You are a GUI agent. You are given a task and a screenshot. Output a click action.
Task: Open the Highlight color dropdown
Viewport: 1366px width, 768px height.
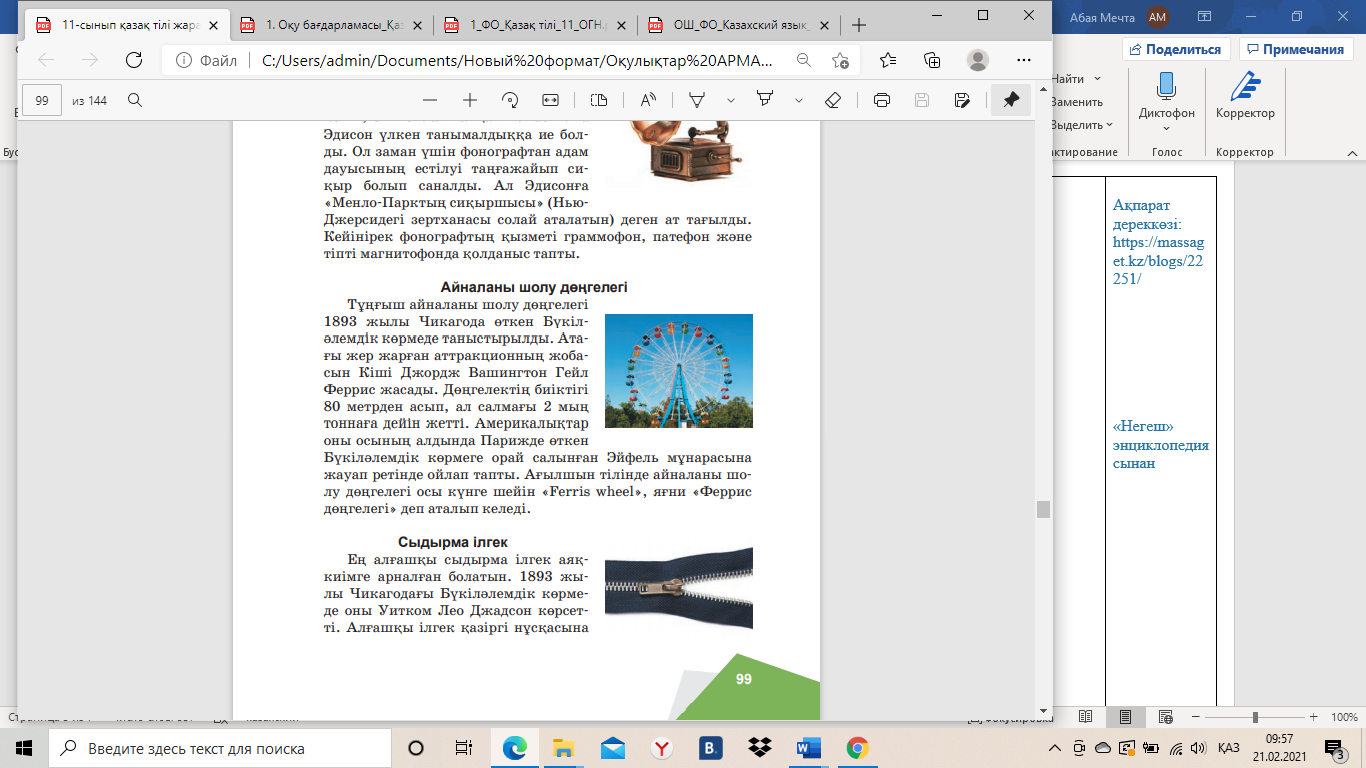tap(798, 100)
